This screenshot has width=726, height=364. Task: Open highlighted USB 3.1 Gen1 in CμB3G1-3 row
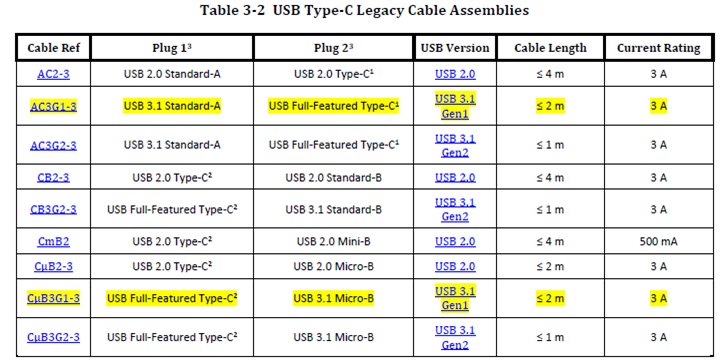455,298
